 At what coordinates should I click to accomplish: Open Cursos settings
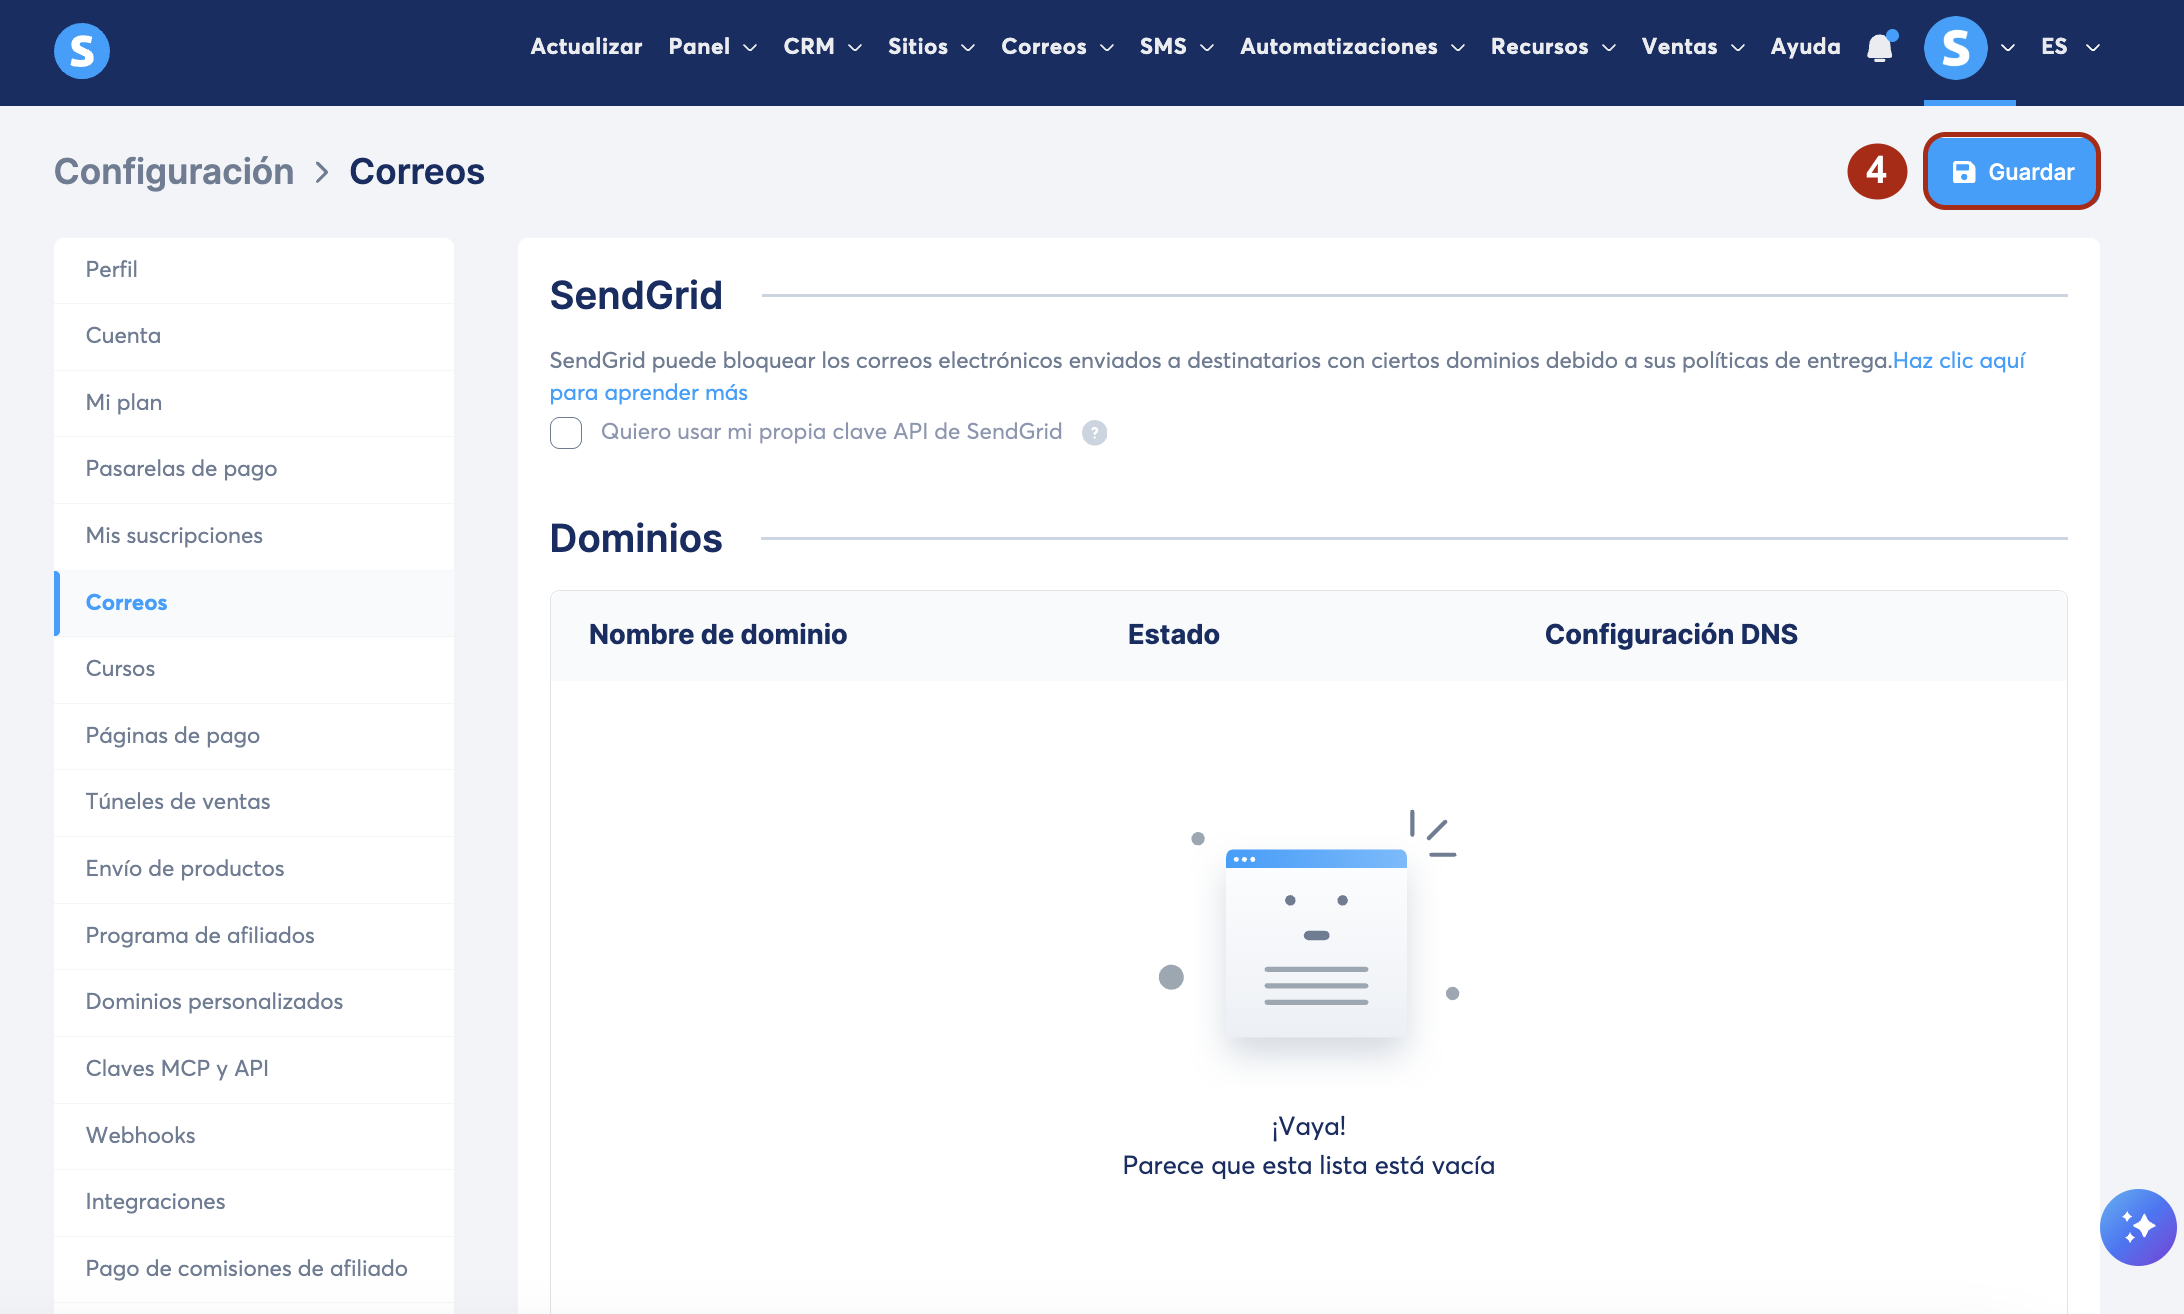[x=254, y=669]
